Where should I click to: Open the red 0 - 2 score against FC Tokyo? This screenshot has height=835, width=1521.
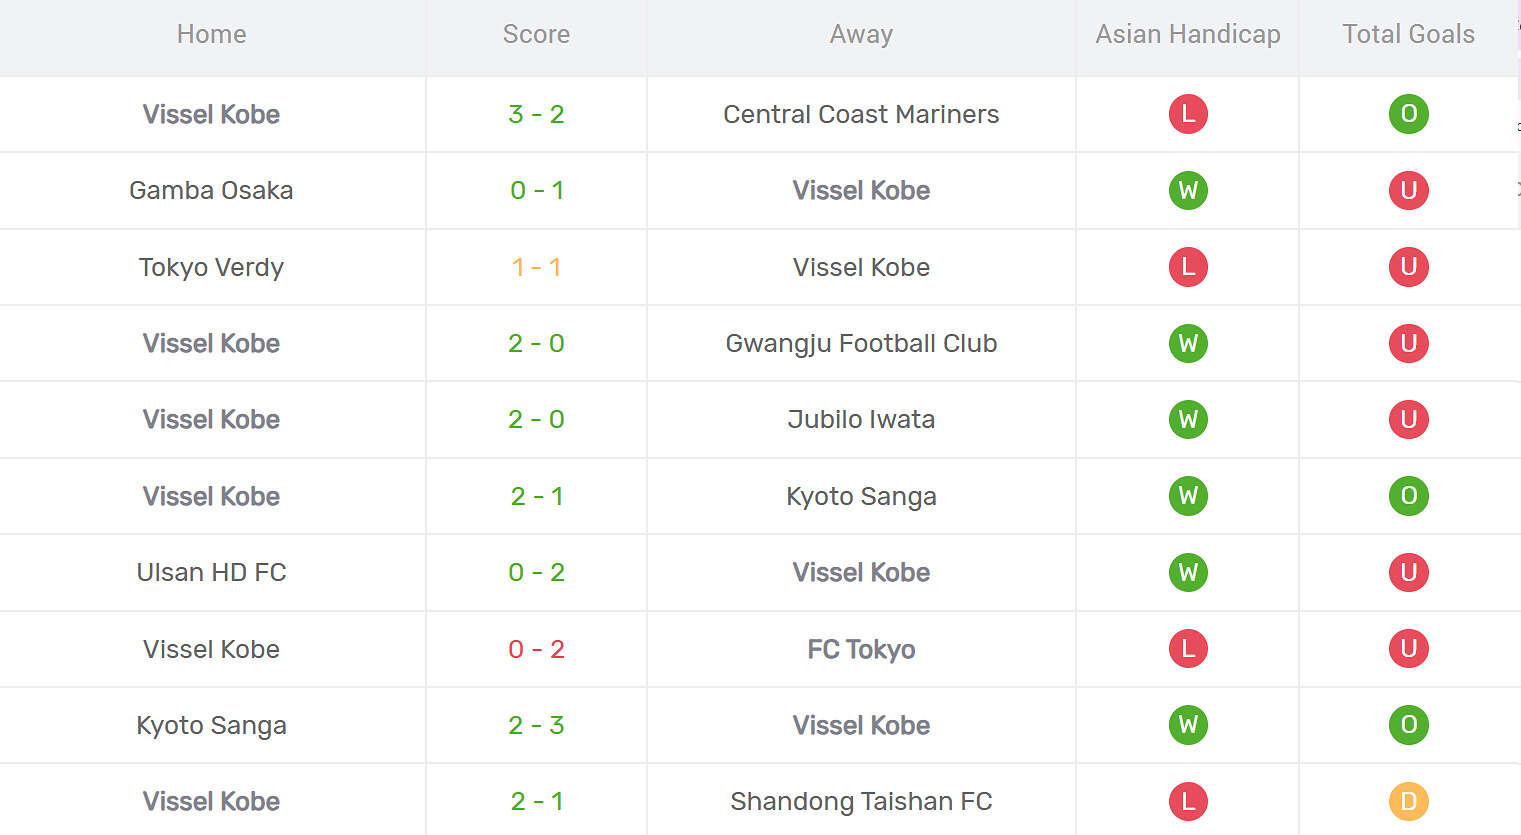536,649
